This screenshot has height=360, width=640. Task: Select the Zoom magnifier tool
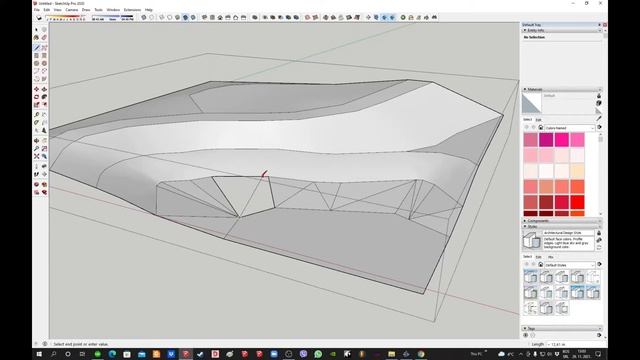36,148
